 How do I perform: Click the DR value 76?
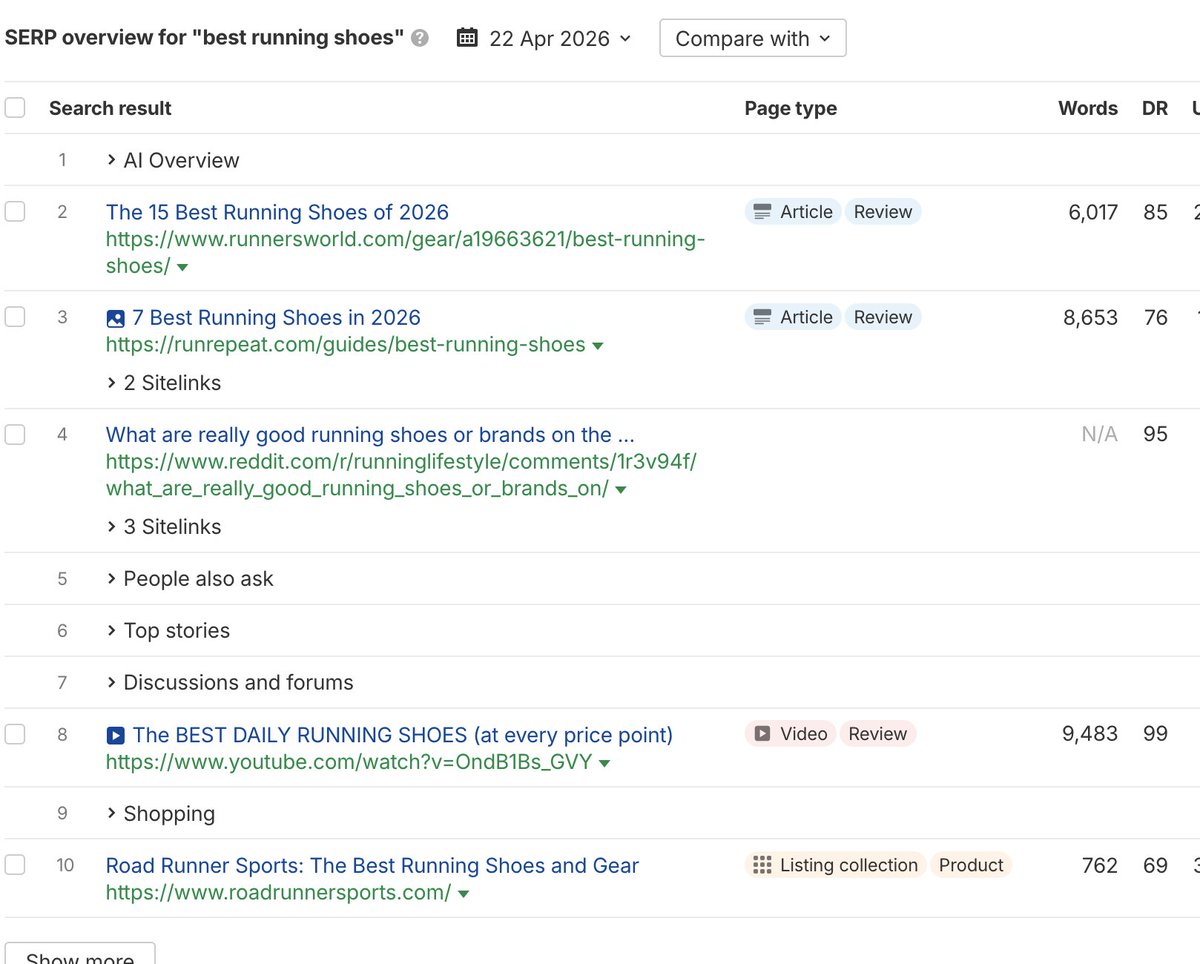(x=1156, y=317)
